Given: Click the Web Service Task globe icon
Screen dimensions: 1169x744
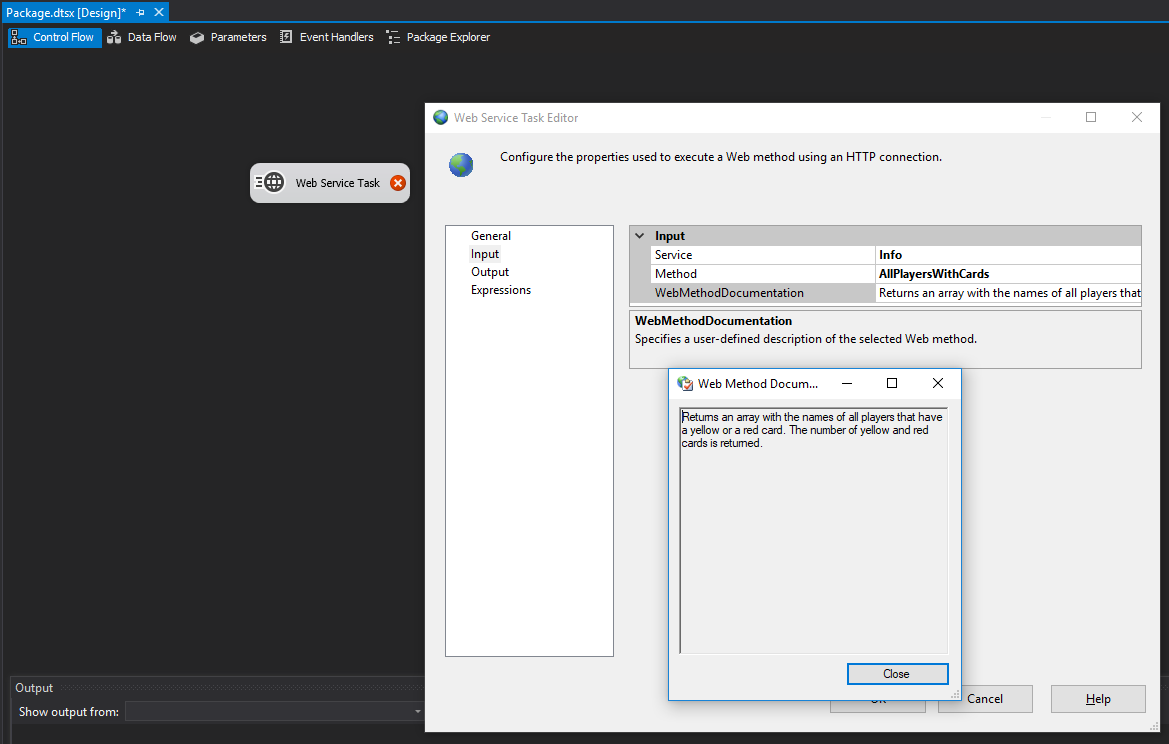Looking at the screenshot, I should click(273, 183).
